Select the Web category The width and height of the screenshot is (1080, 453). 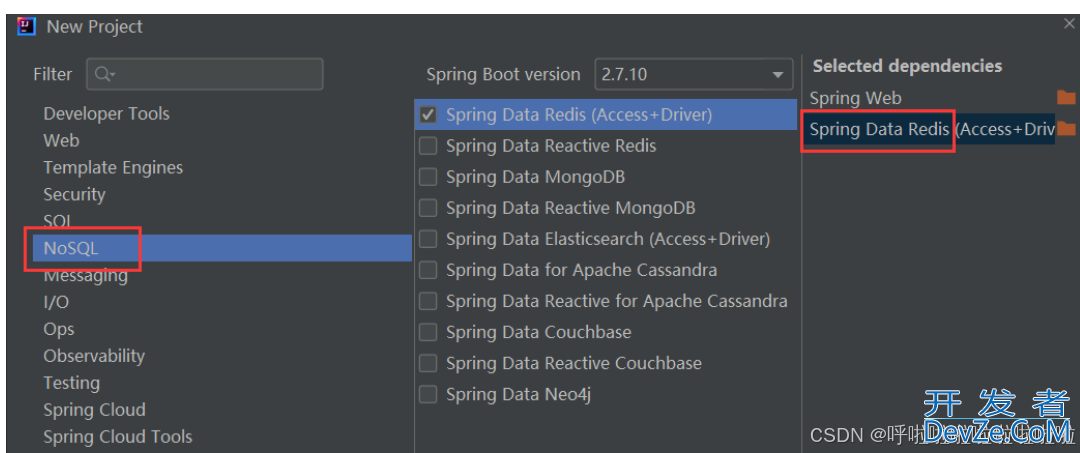[61, 140]
